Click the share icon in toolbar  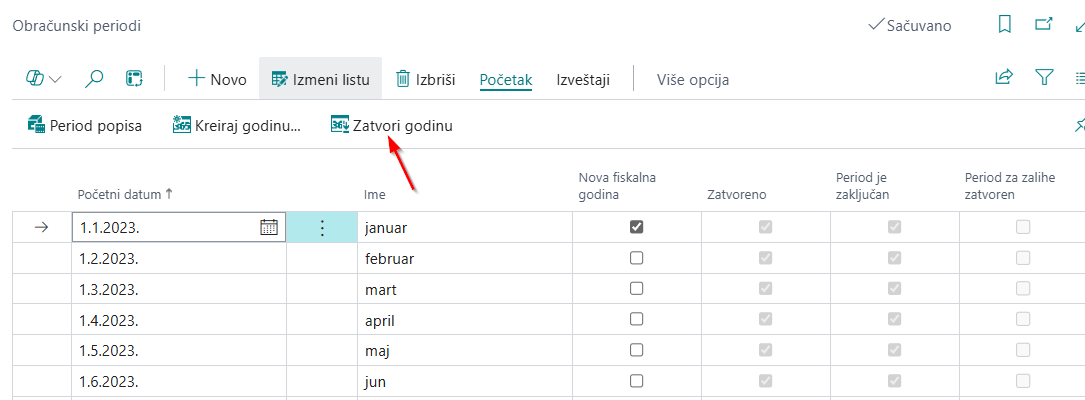(x=1003, y=78)
